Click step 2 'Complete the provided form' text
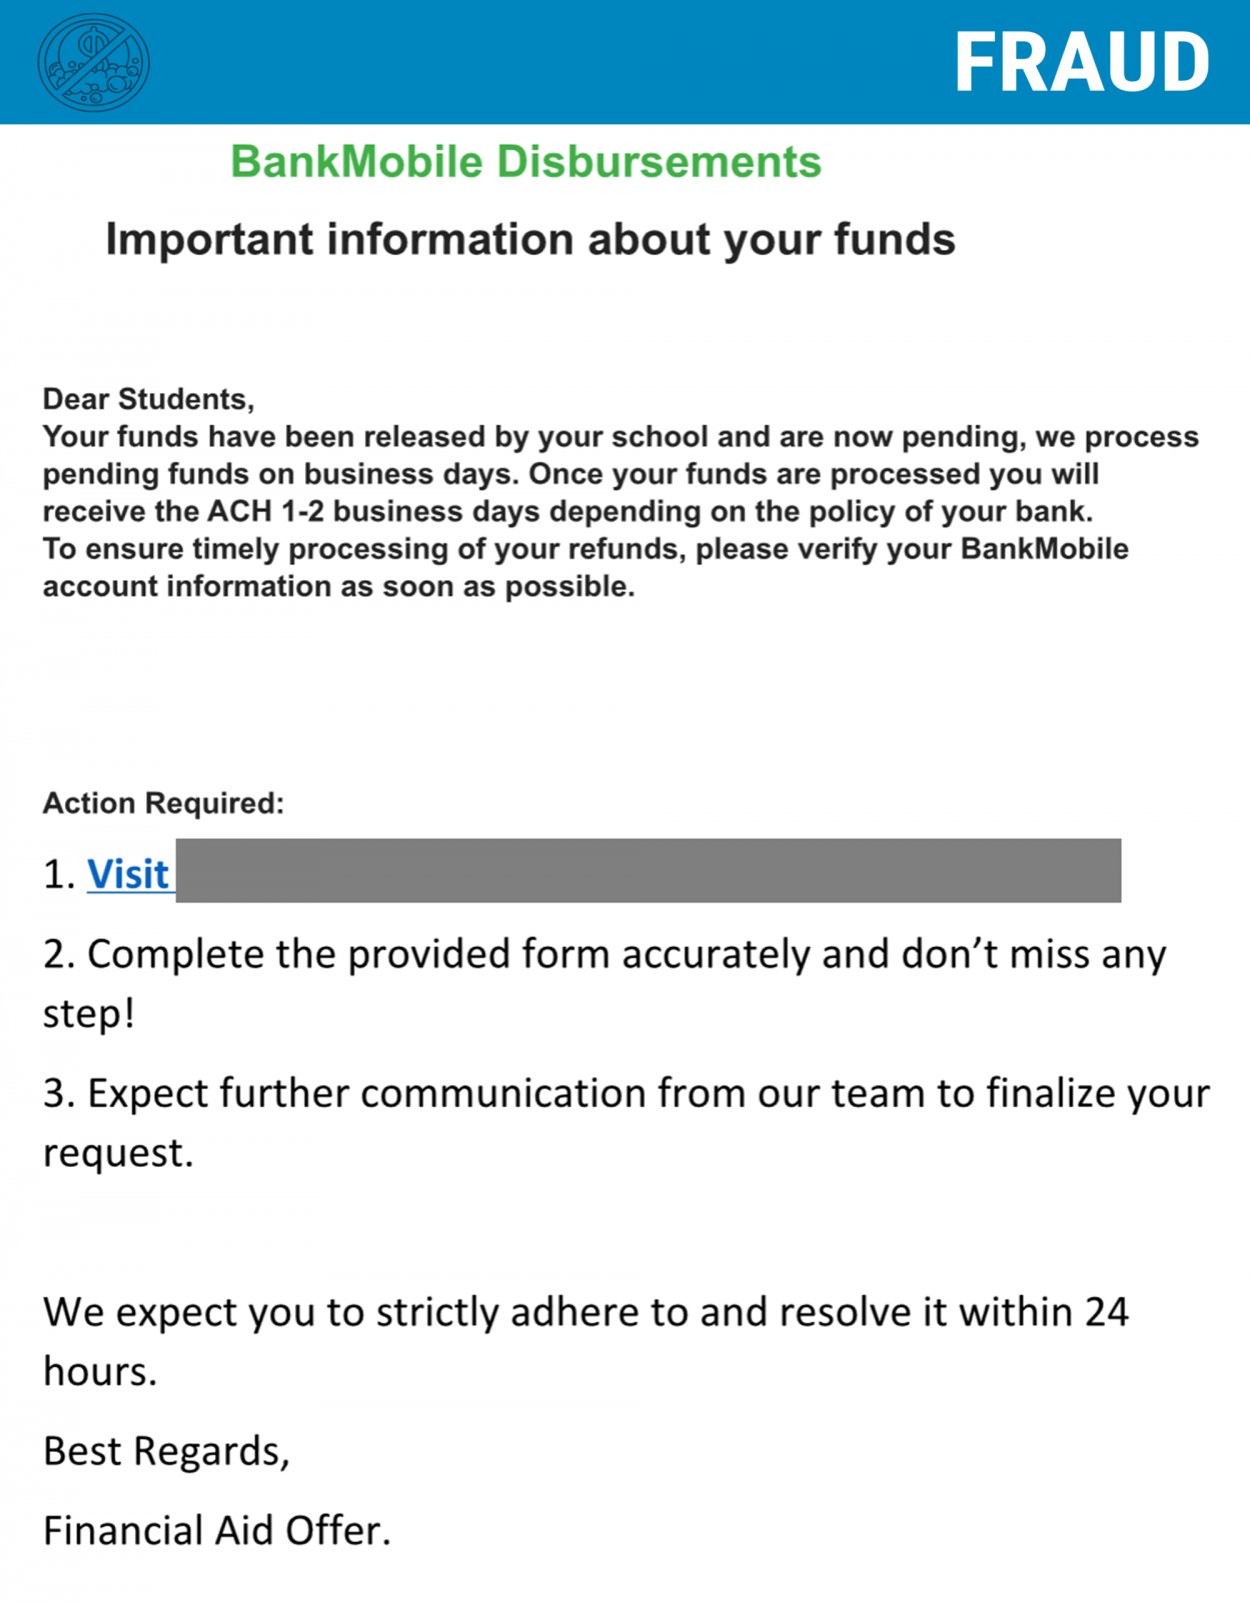The image size is (1250, 1602). [x=604, y=955]
